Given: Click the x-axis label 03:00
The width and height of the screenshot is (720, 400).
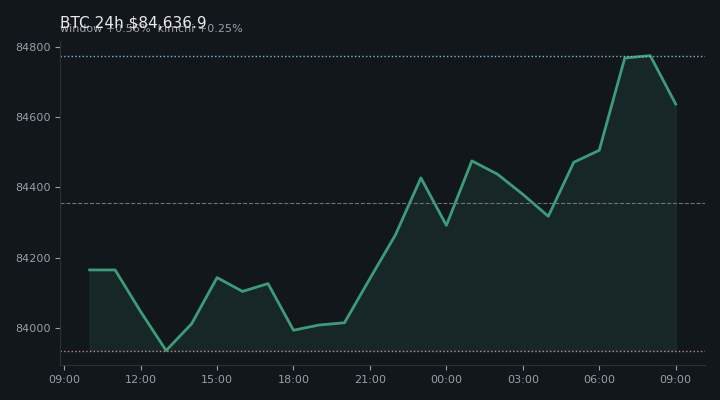Looking at the screenshot, I should pos(523,379).
